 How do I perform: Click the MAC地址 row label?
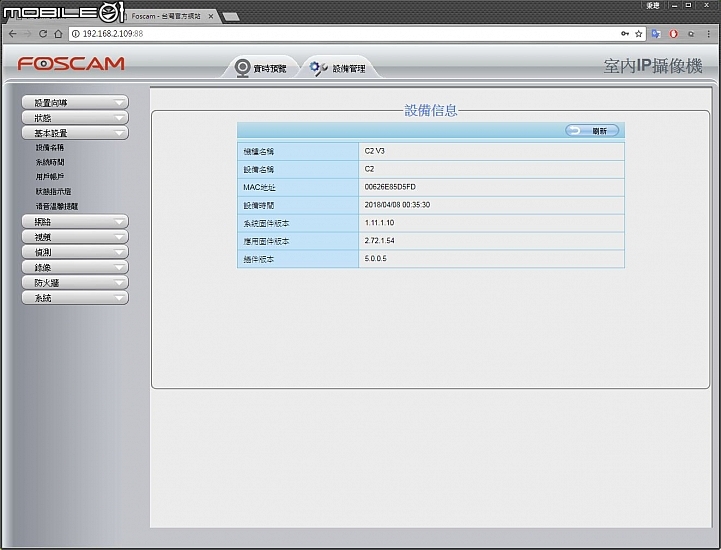tap(259, 187)
